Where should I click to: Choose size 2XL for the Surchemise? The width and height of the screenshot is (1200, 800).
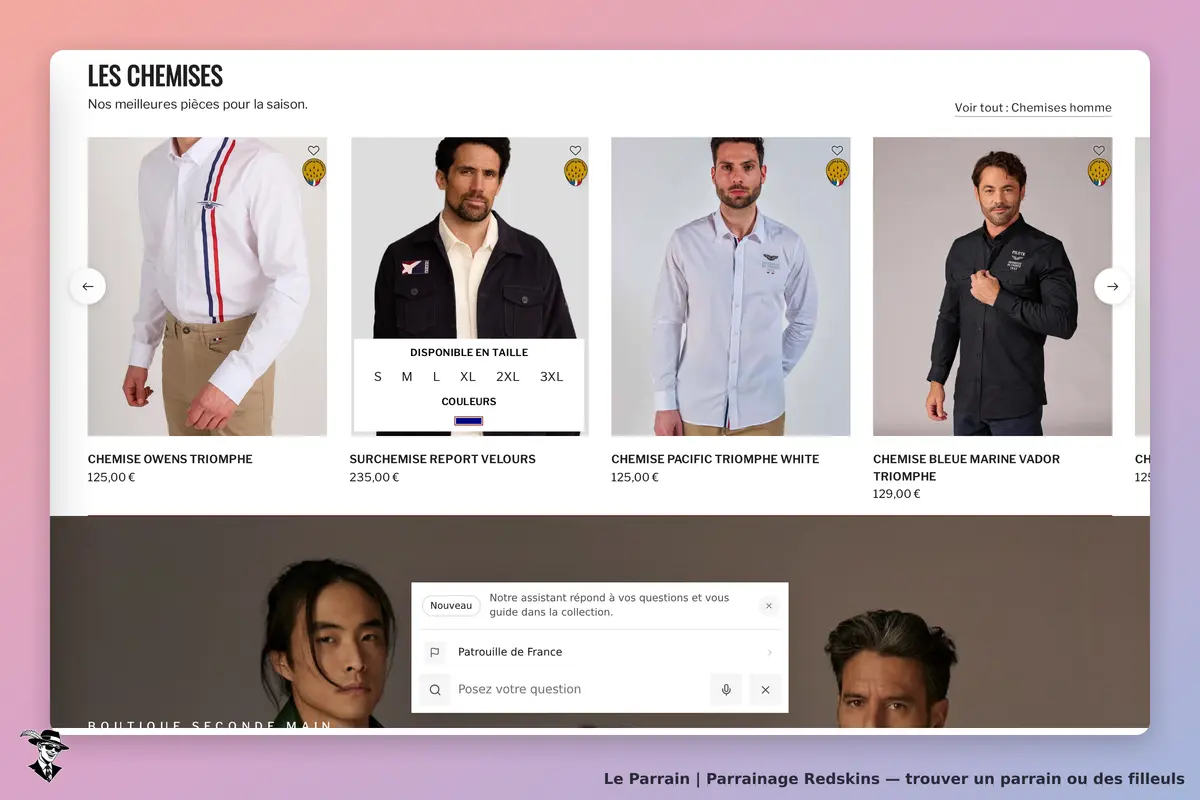click(x=508, y=377)
